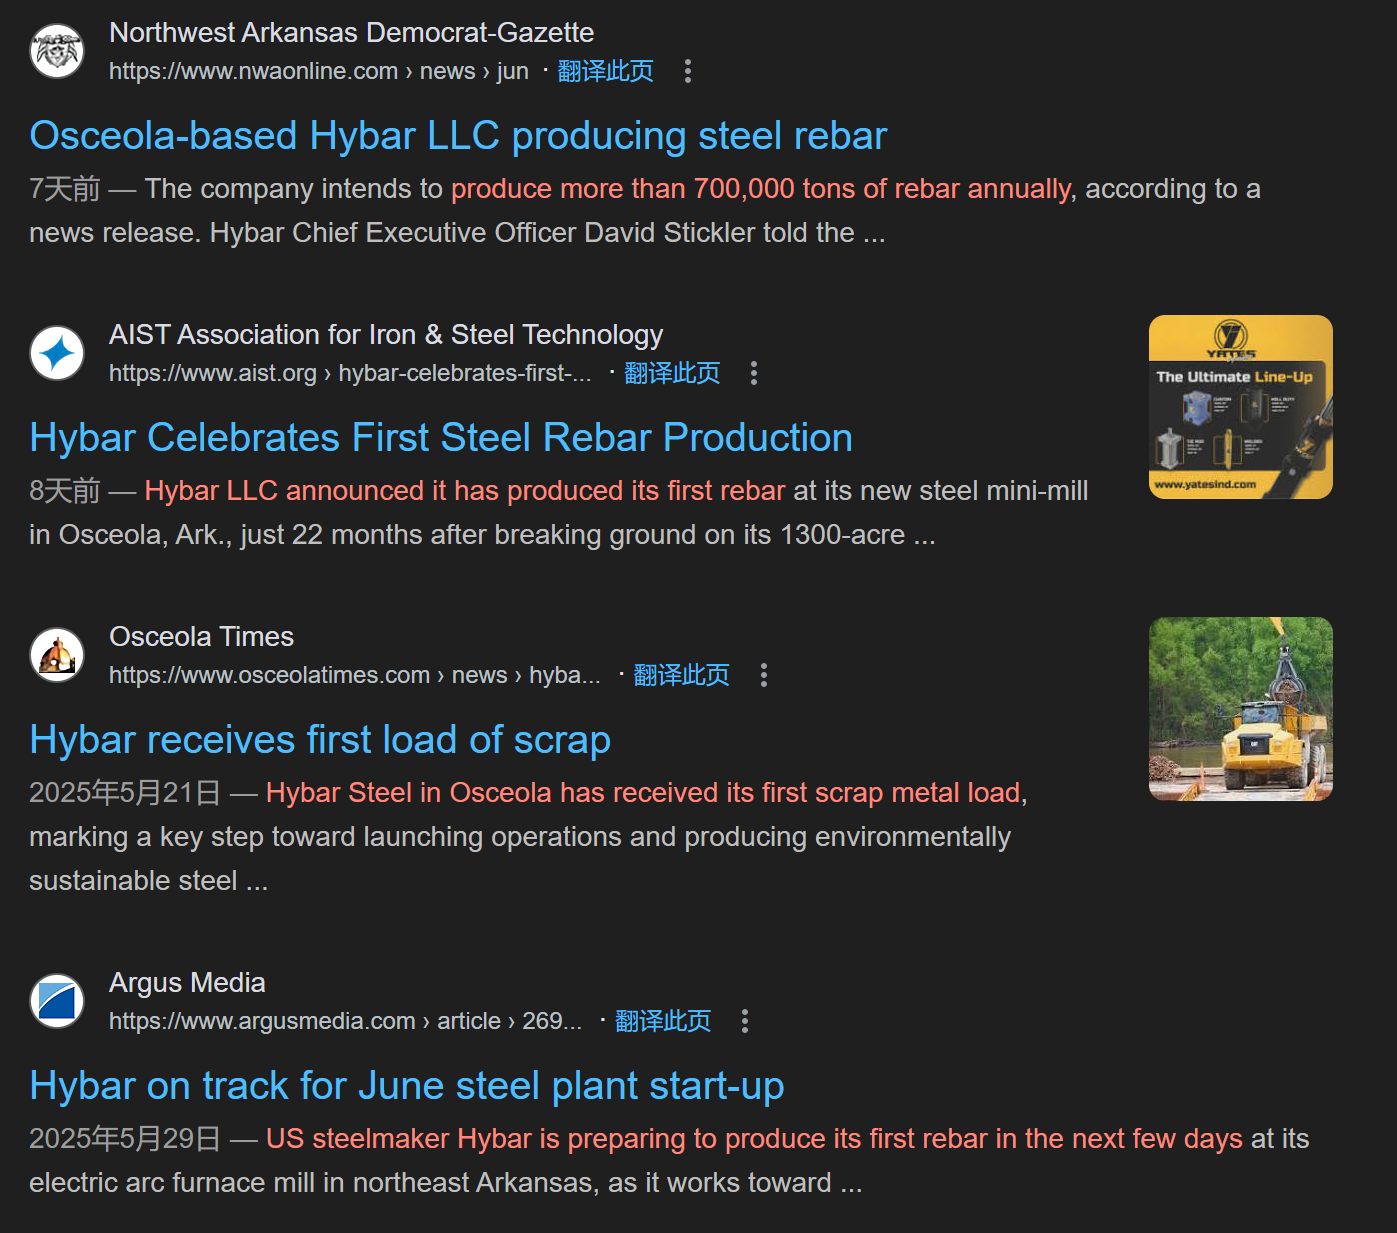Open 'Hybar on track for June steel plant start-up'
The height and width of the screenshot is (1233, 1397).
(407, 1086)
